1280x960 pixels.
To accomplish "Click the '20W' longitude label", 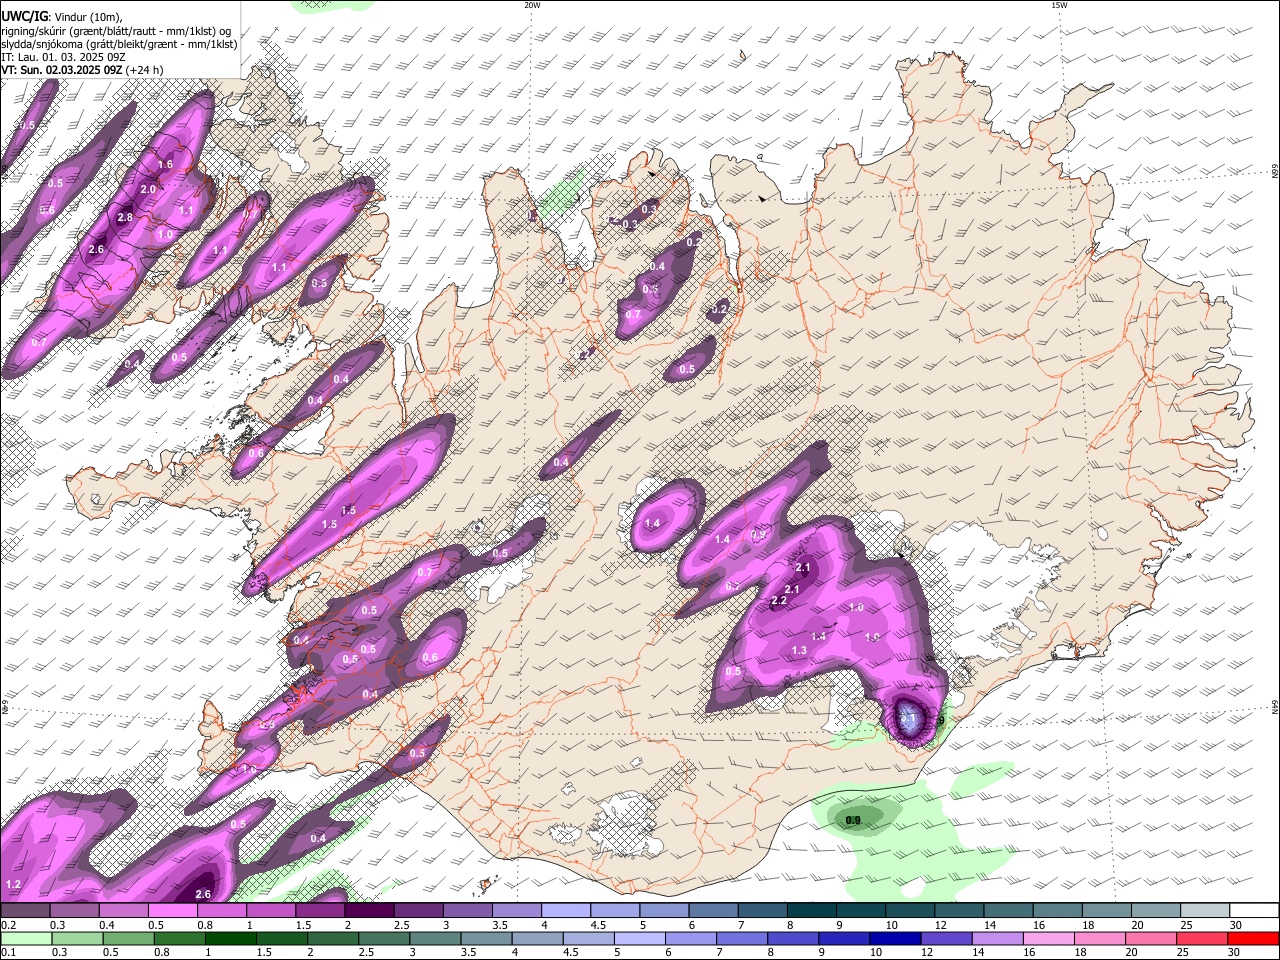I will point(532,5).
